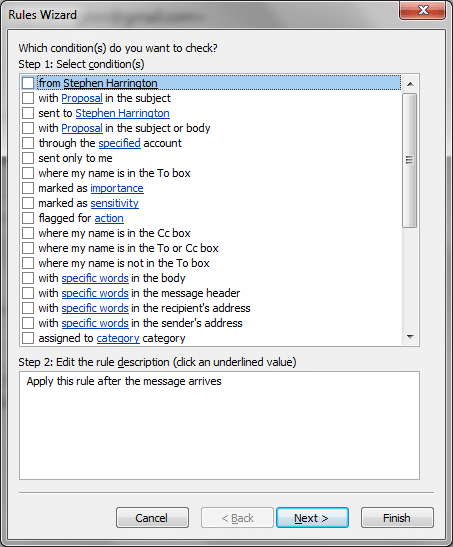
Task: Check 'where my name is in the Cc box'
Action: click(28, 233)
